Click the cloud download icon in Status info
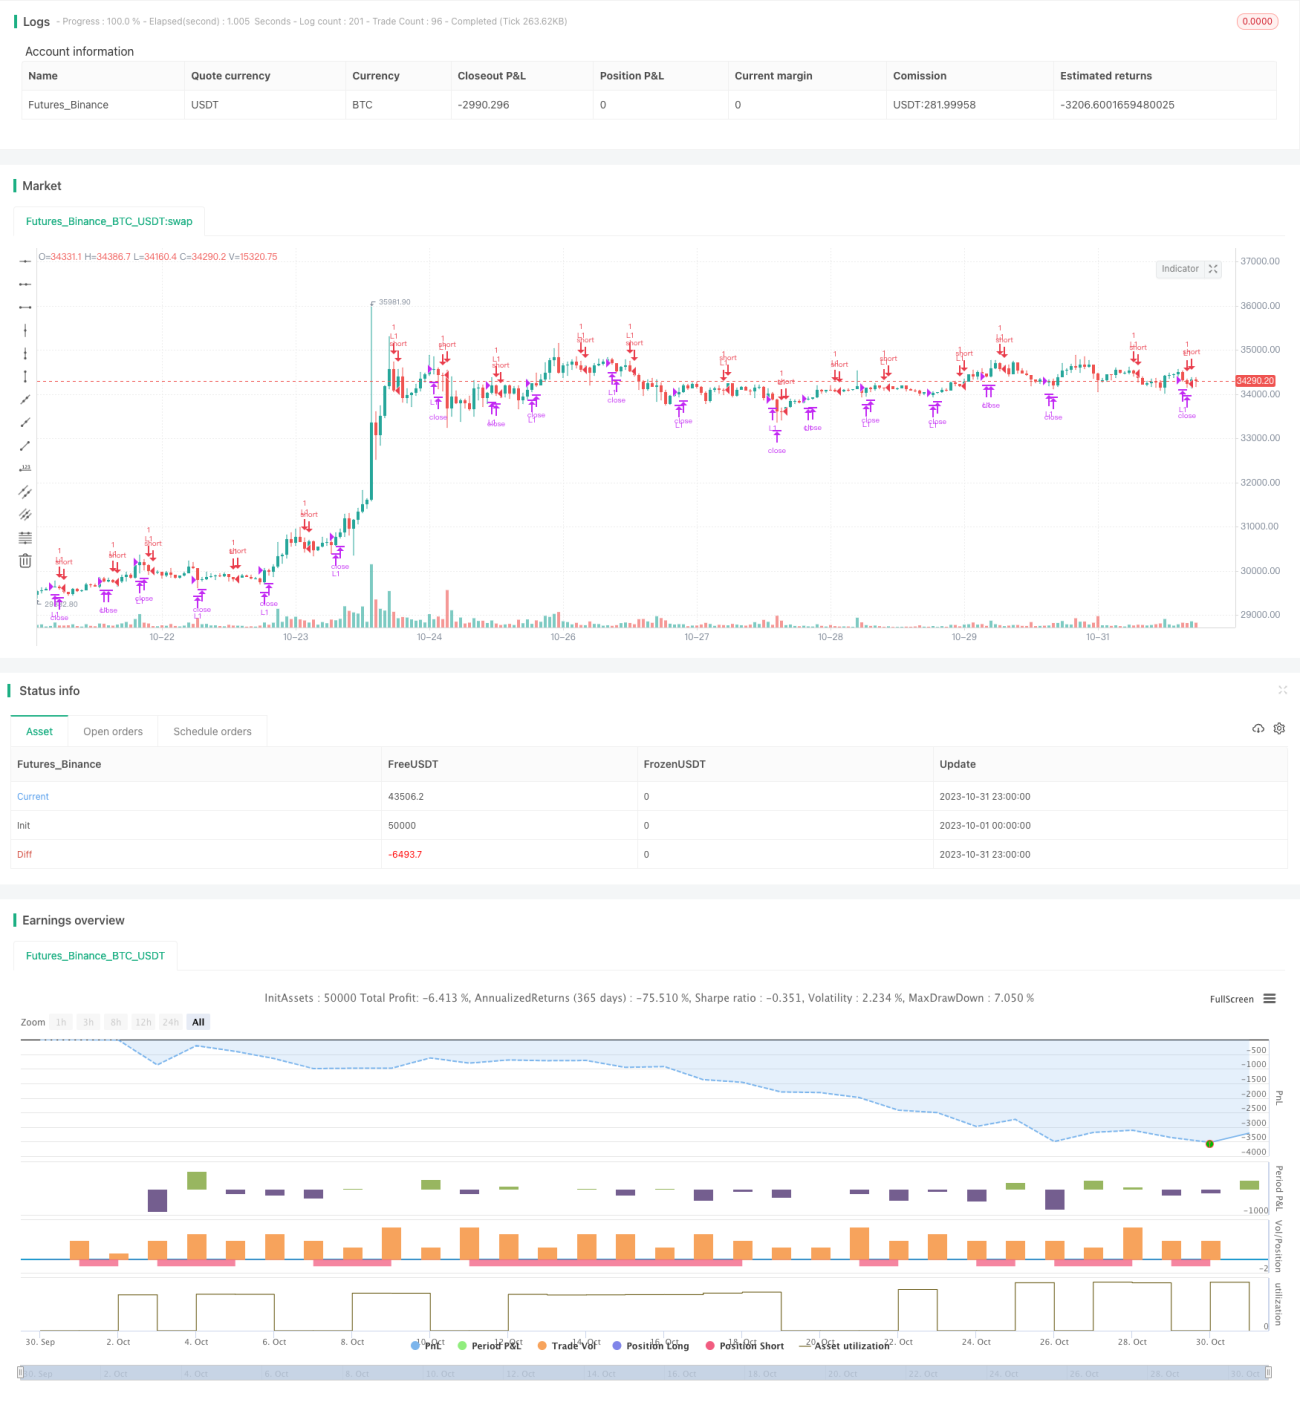Screen dimensions: 1300x1402 point(1258,728)
